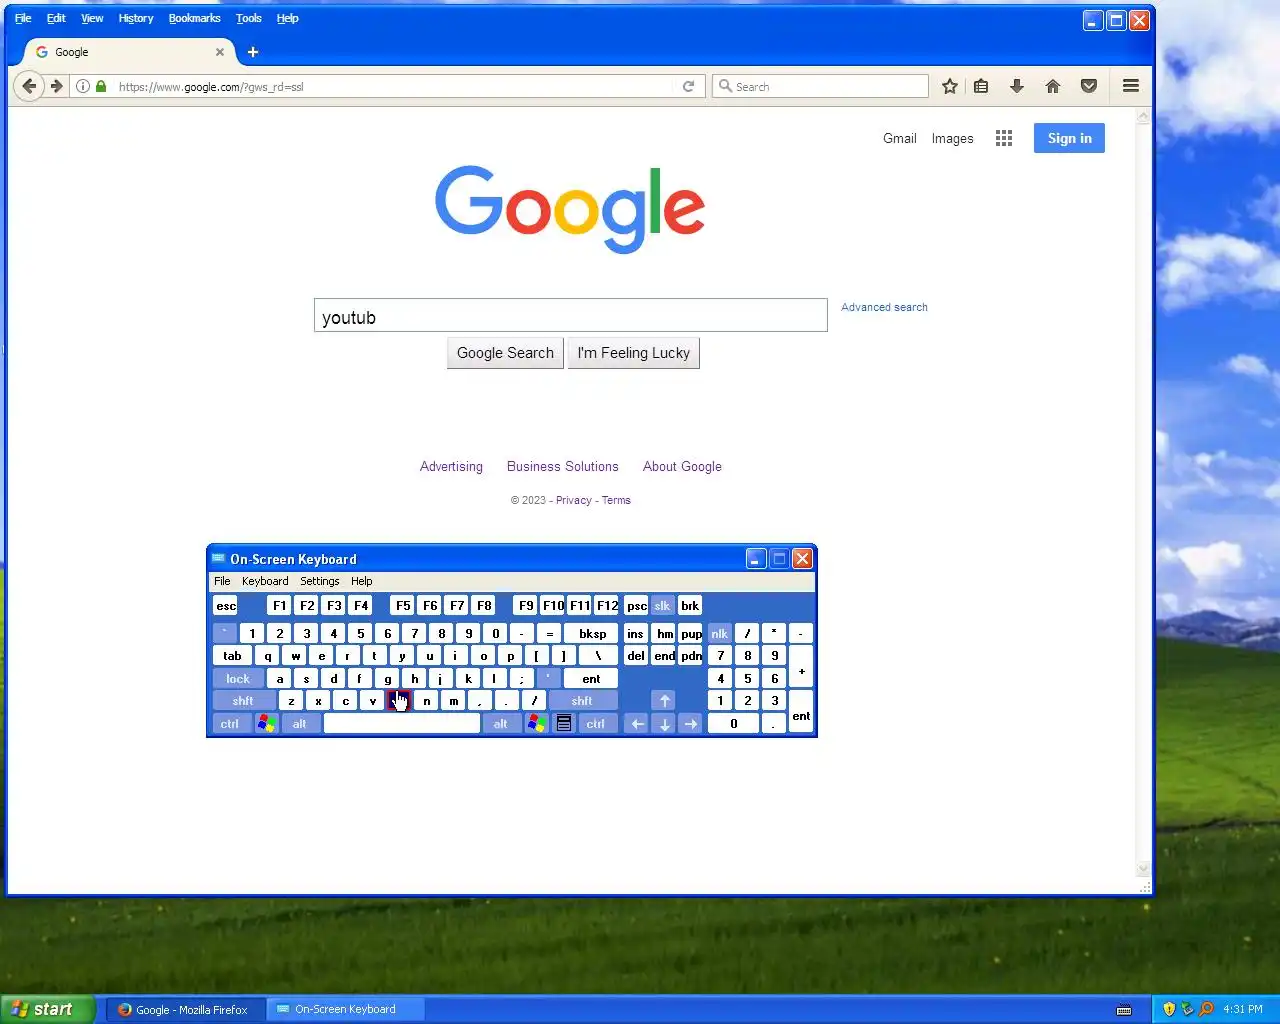The height and width of the screenshot is (1024, 1280).
Task: Hit the left arrow key on keyboard
Action: click(637, 723)
